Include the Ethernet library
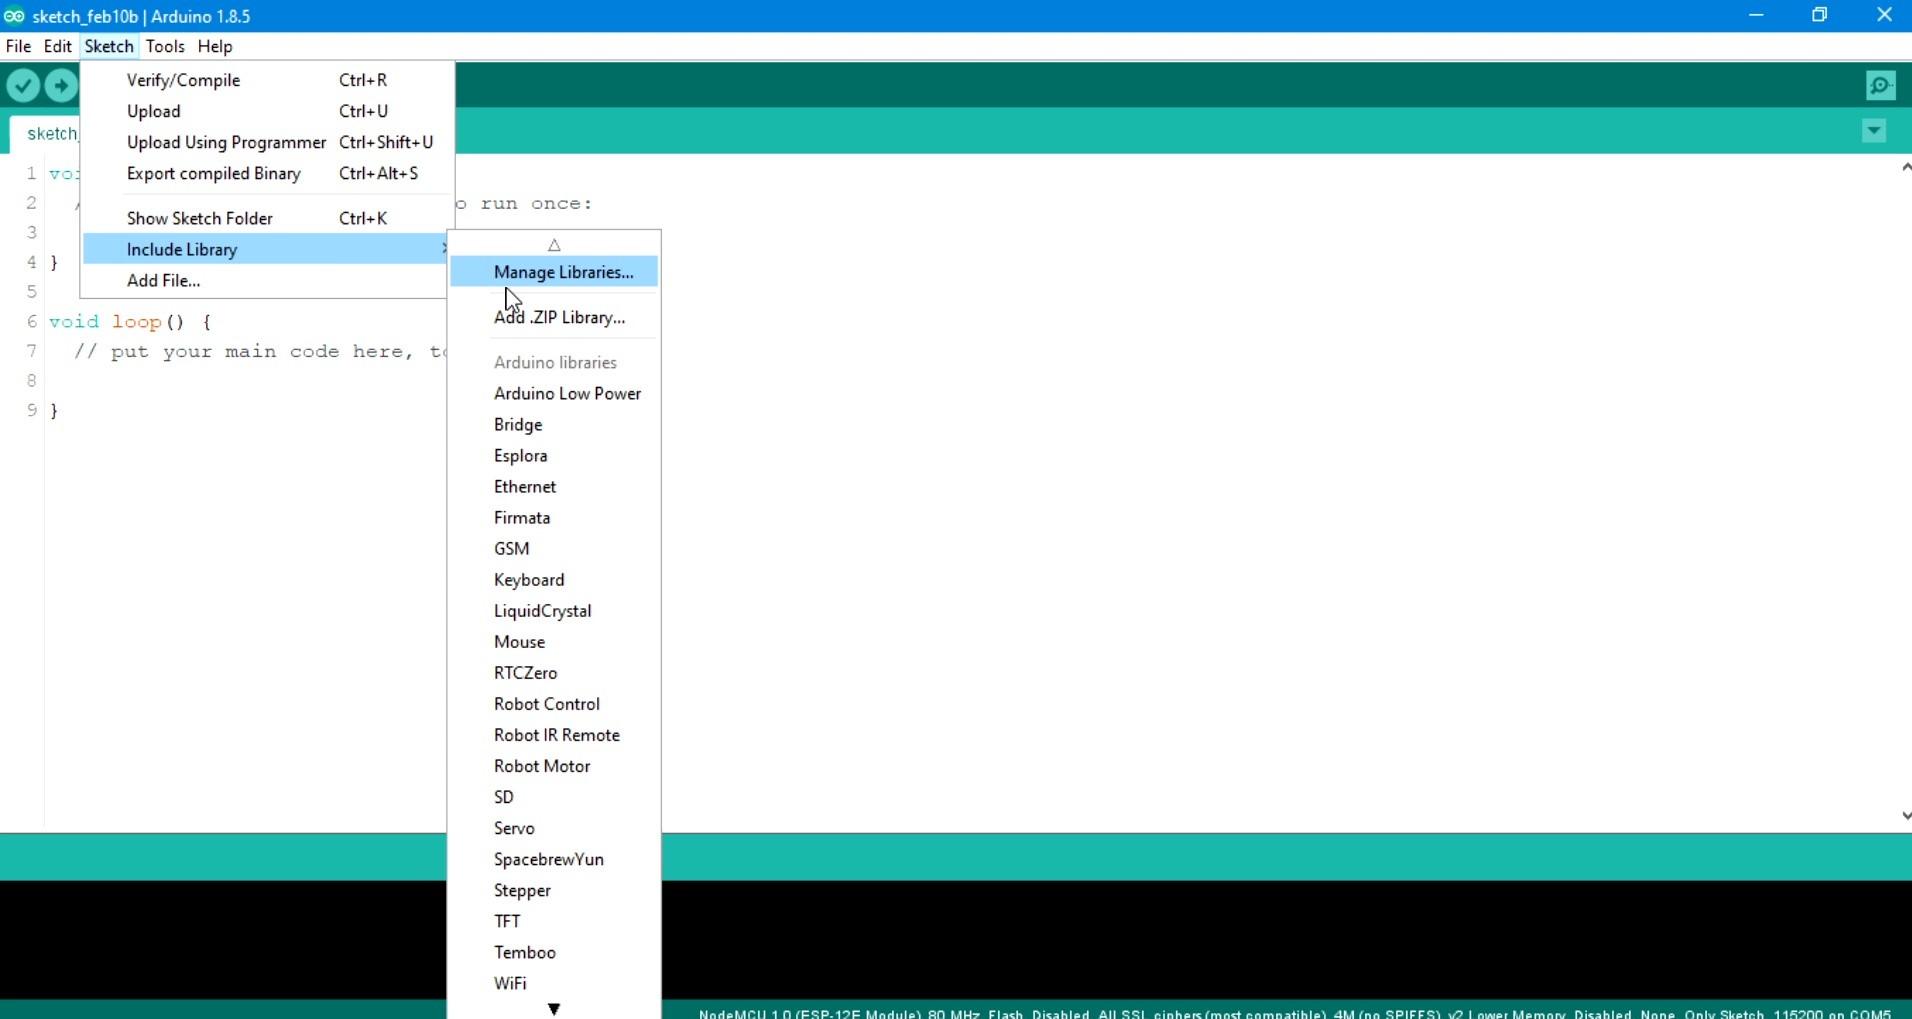 pyautogui.click(x=554, y=486)
